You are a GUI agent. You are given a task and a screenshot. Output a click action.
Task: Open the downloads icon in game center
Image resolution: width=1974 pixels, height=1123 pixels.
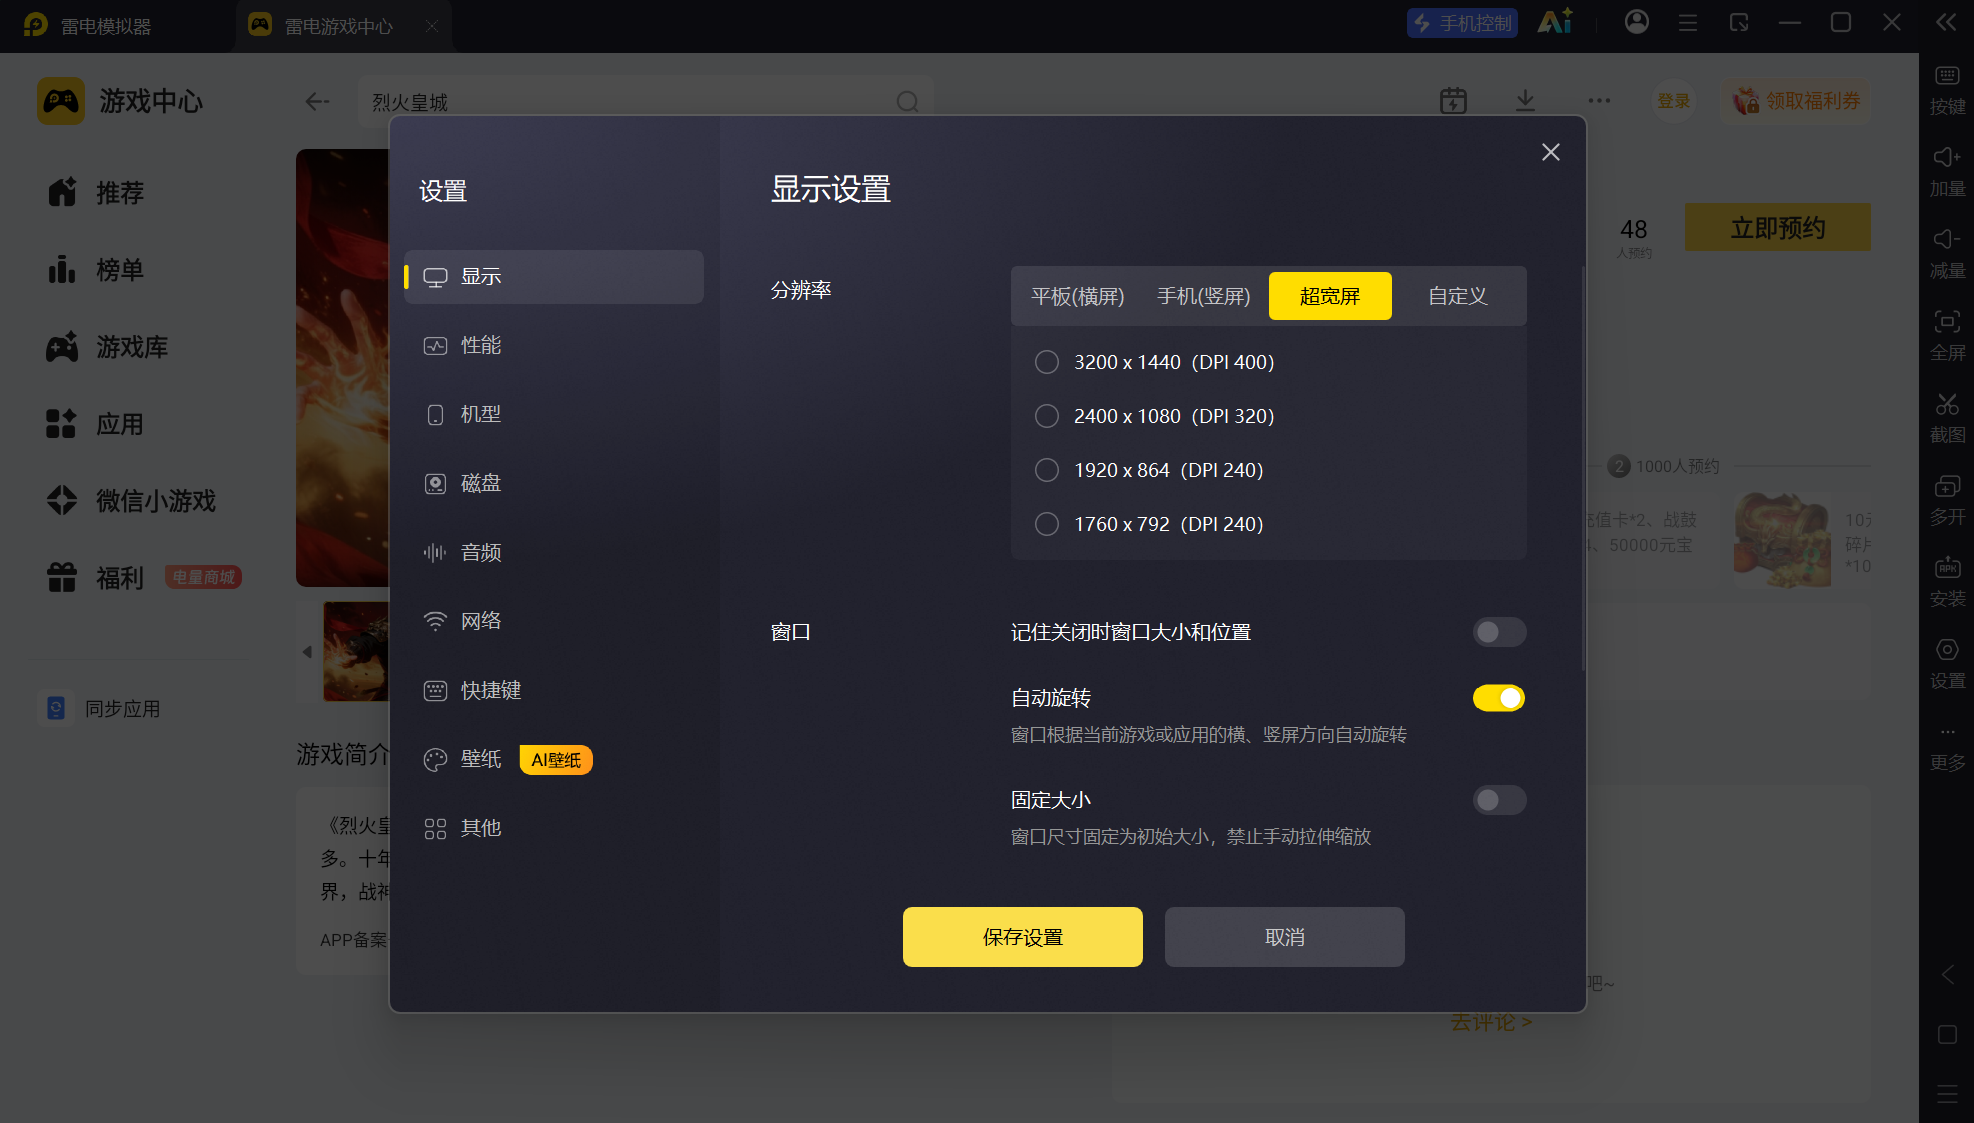tap(1525, 100)
